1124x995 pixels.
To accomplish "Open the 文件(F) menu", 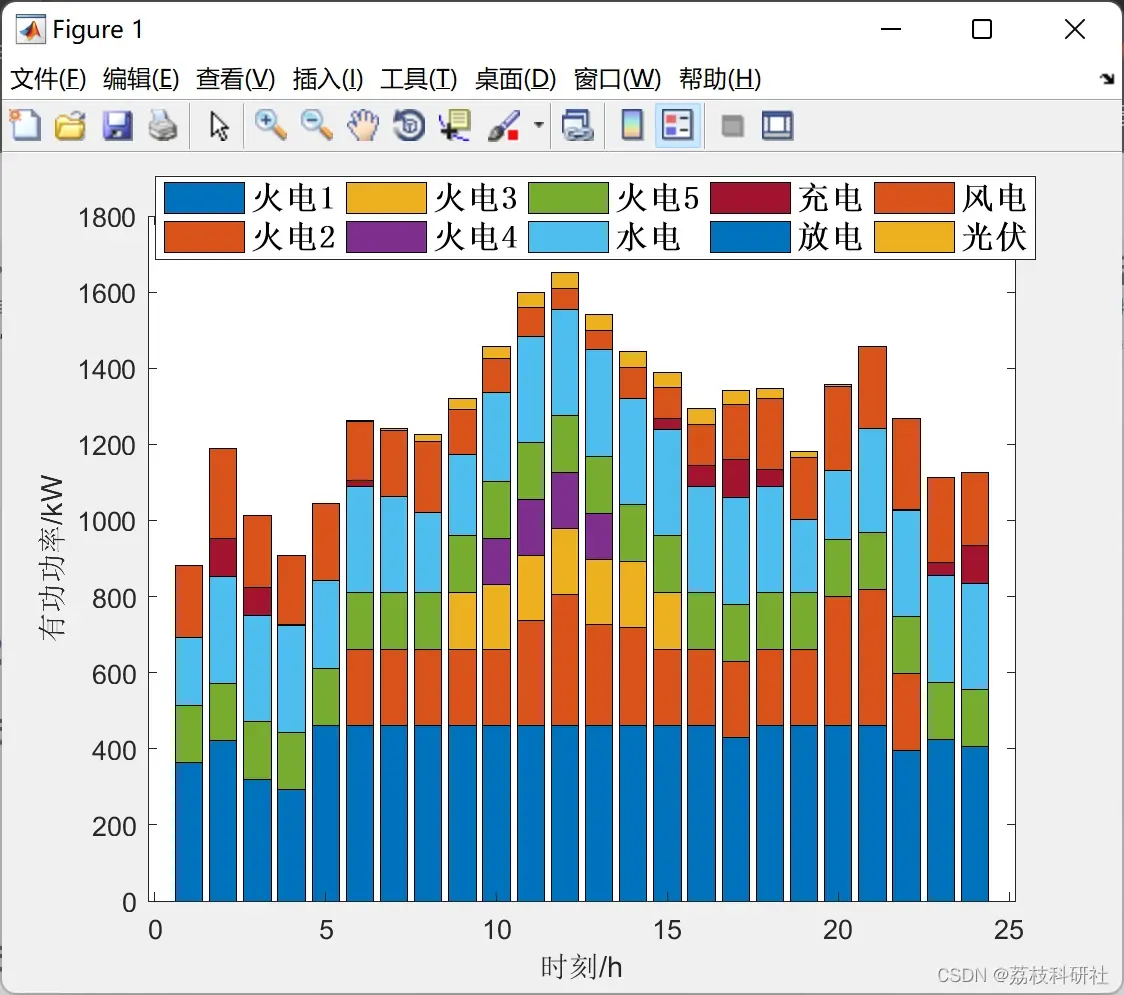I will click(x=48, y=78).
